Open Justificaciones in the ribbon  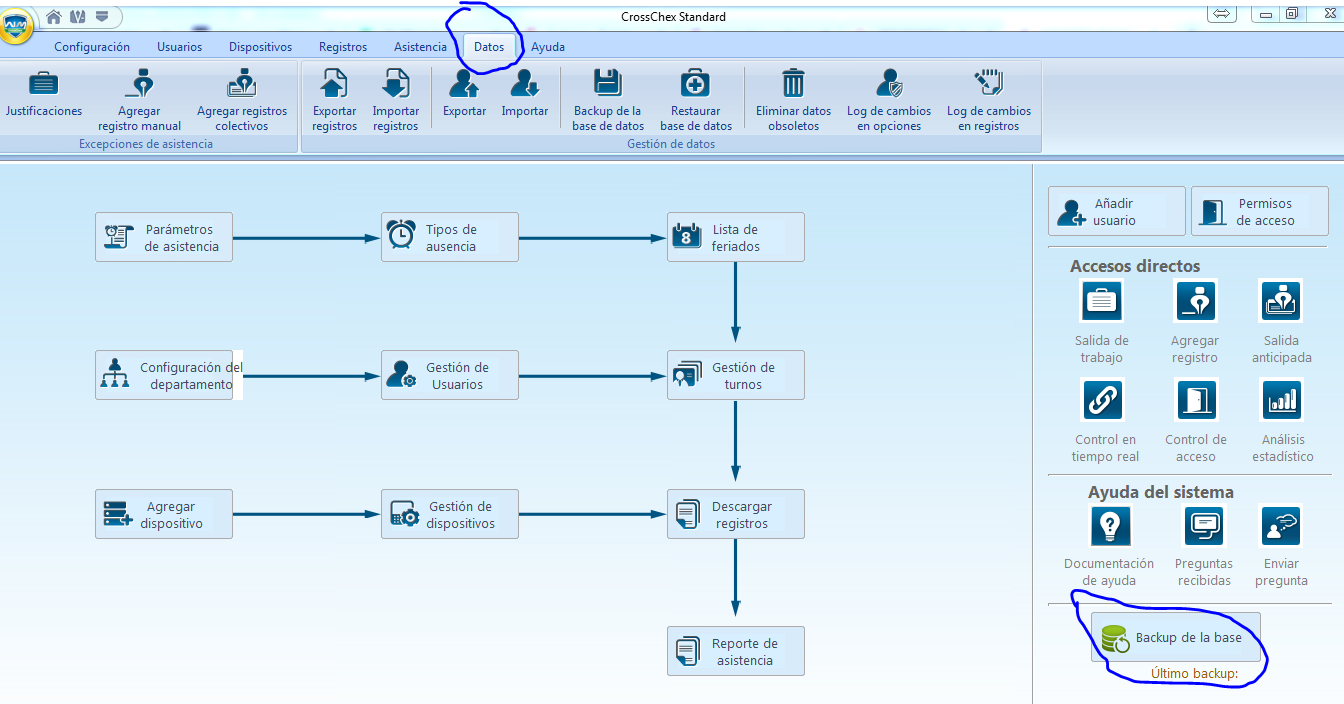(x=44, y=95)
